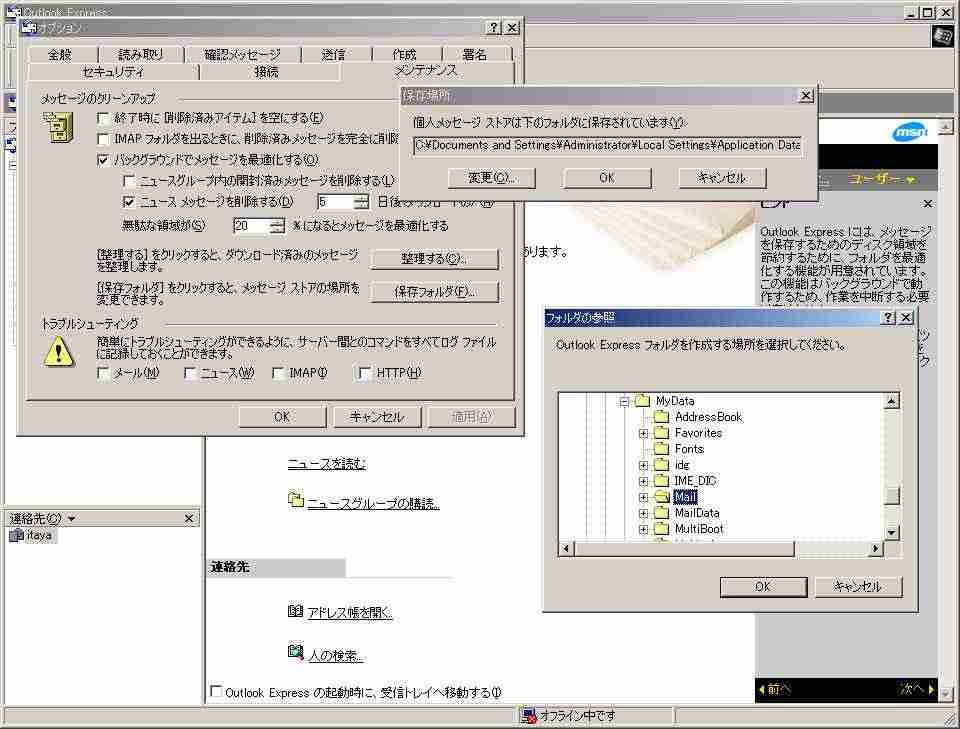The height and width of the screenshot is (729, 960).
Task: Click the wasted space percent spinner
Action: click(x=278, y=226)
